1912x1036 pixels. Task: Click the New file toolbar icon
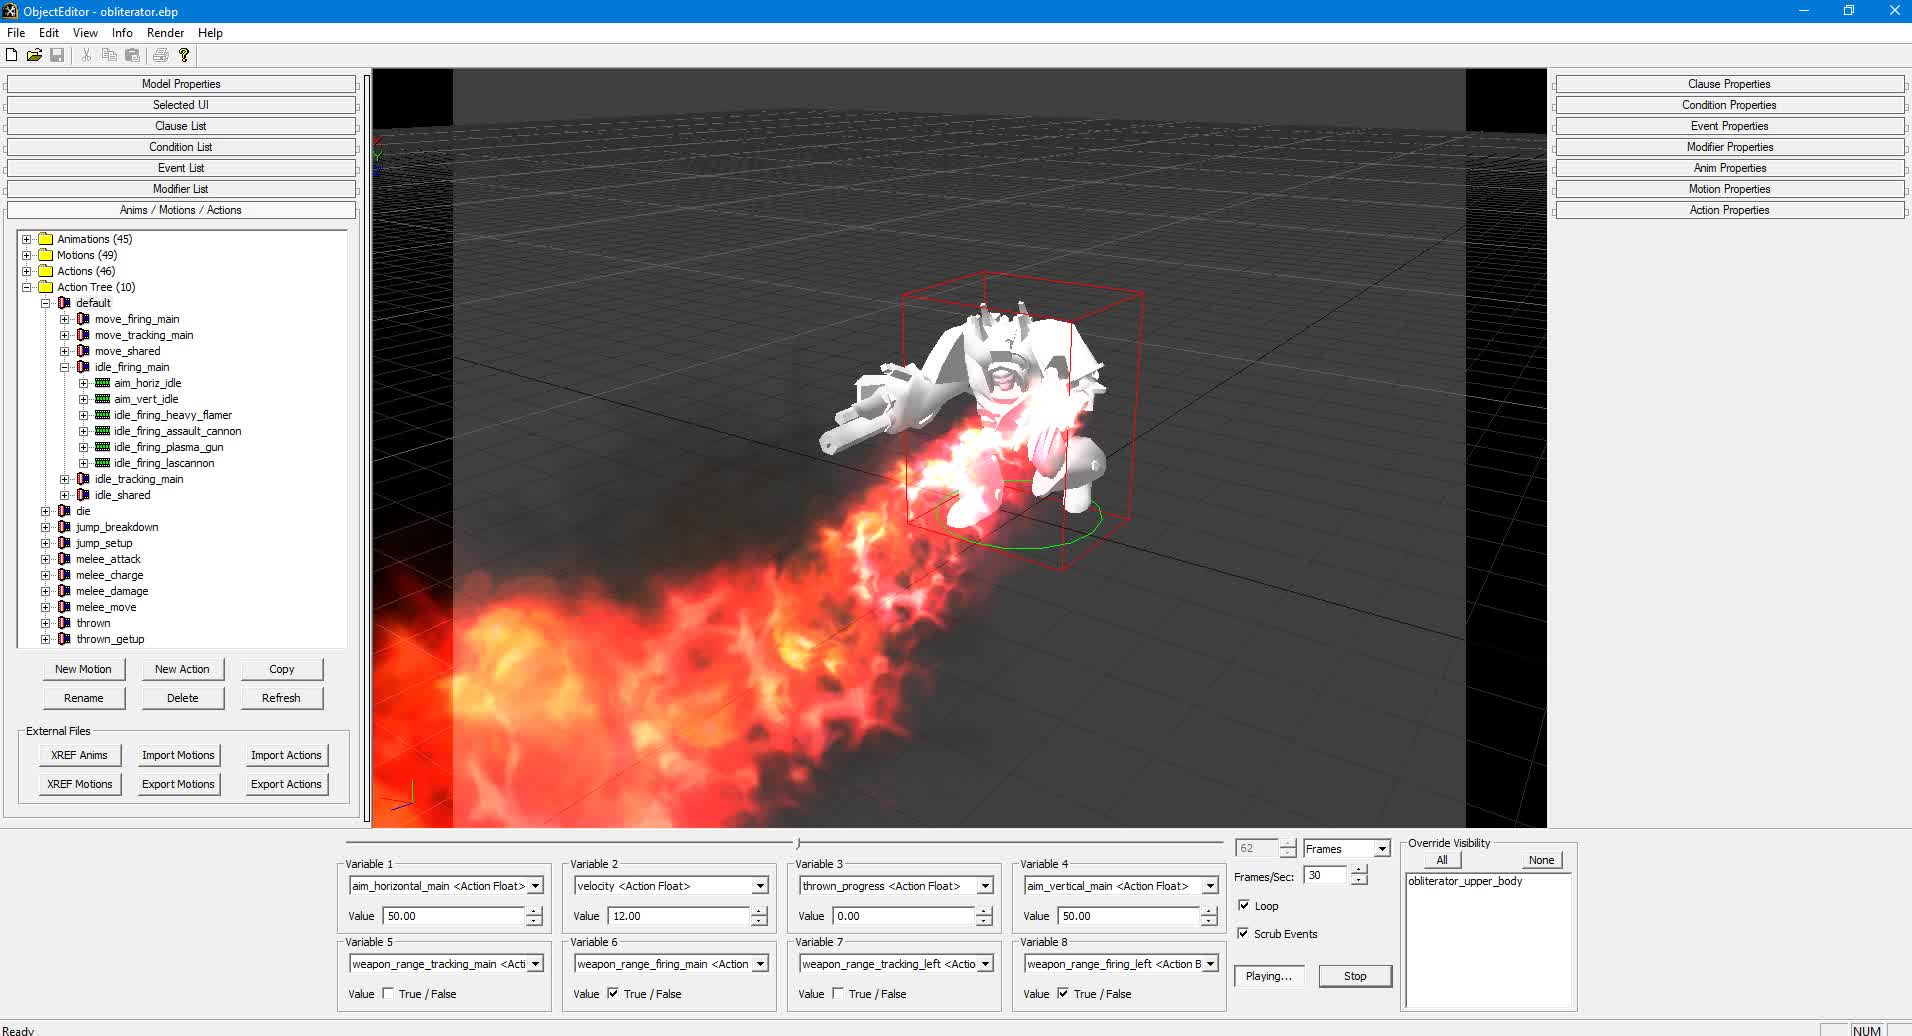[x=12, y=55]
